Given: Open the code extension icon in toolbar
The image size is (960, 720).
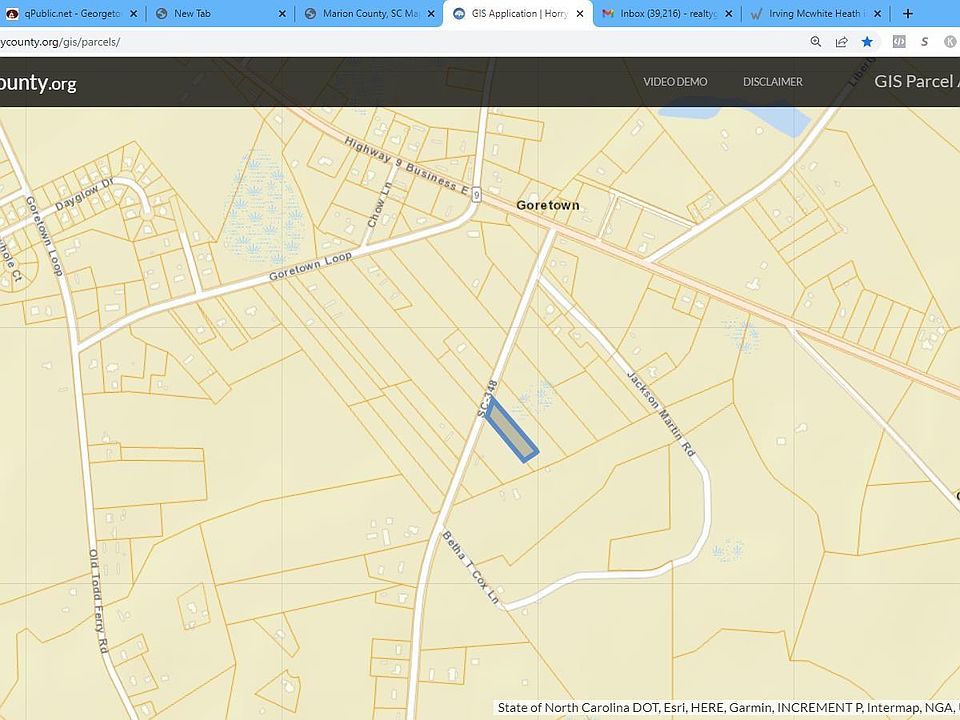Looking at the screenshot, I should pyautogui.click(x=899, y=42).
